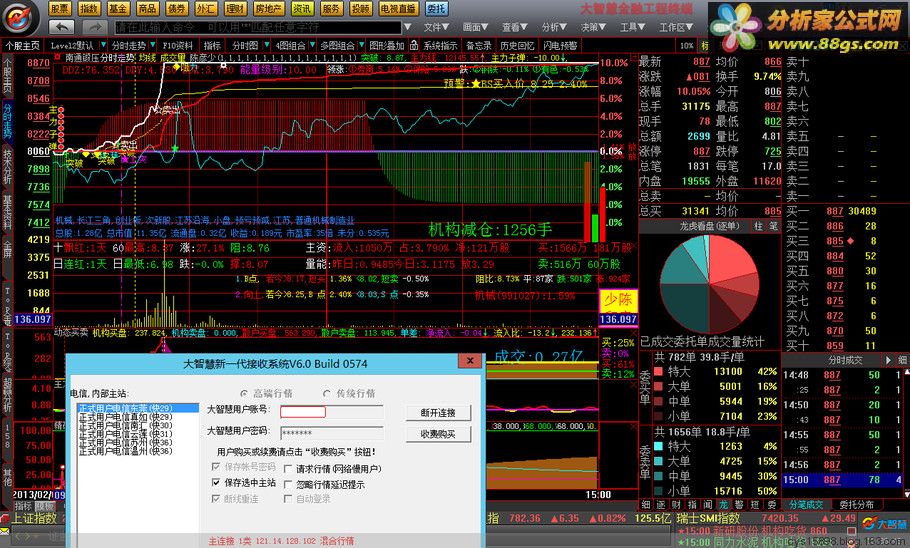
Task: Open the 备忘录 tab button
Action: [479, 45]
